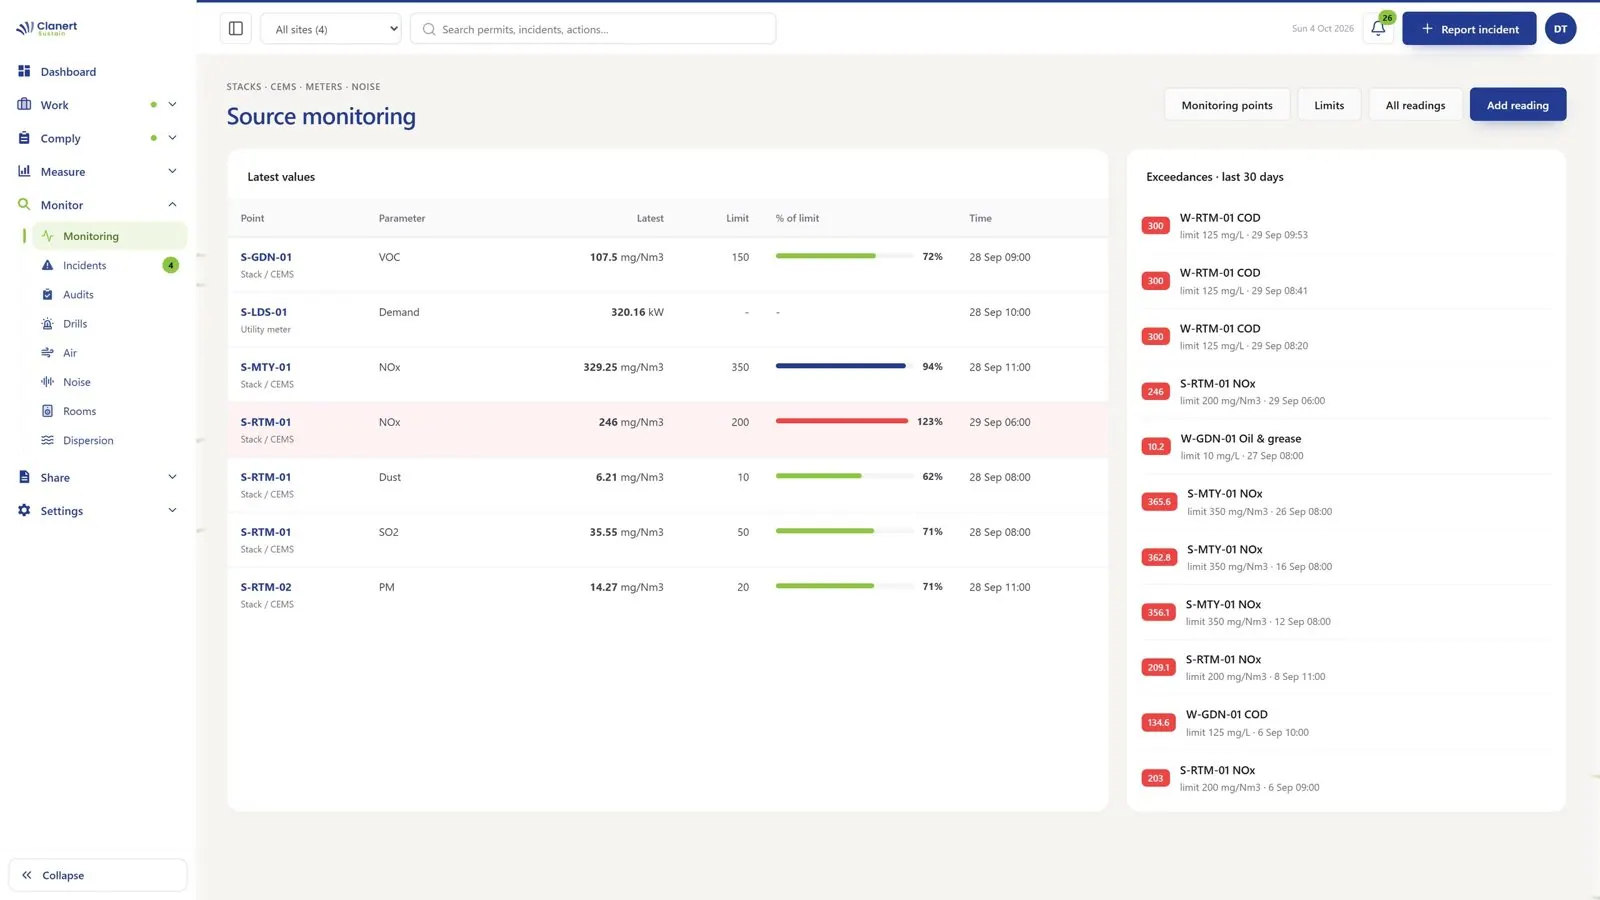Open the Dashboard icon in sidebar
The image size is (1600, 900).
[x=24, y=71]
